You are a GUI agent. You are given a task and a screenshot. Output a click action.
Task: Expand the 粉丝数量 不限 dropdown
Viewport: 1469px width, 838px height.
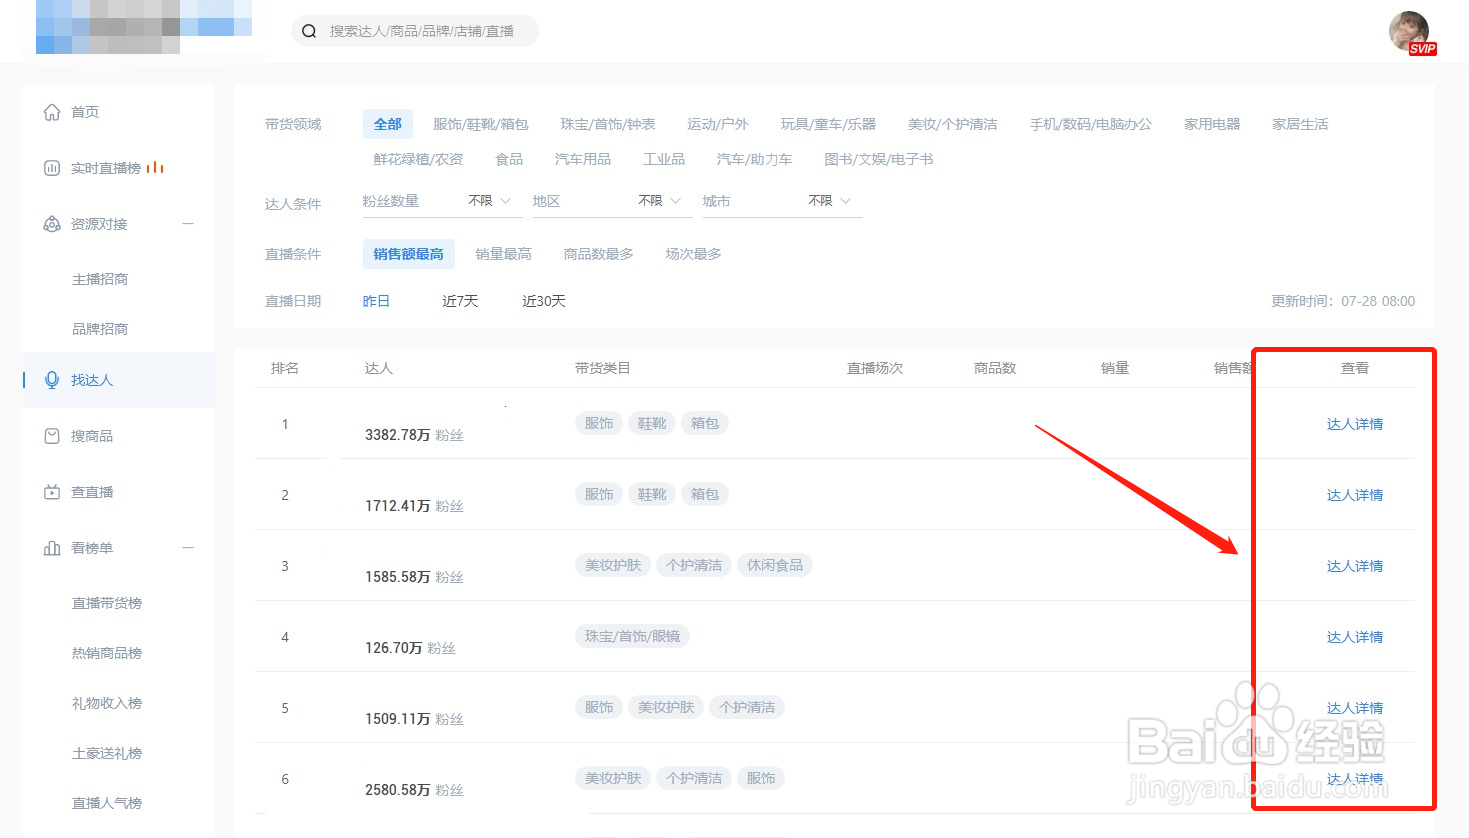tap(489, 200)
